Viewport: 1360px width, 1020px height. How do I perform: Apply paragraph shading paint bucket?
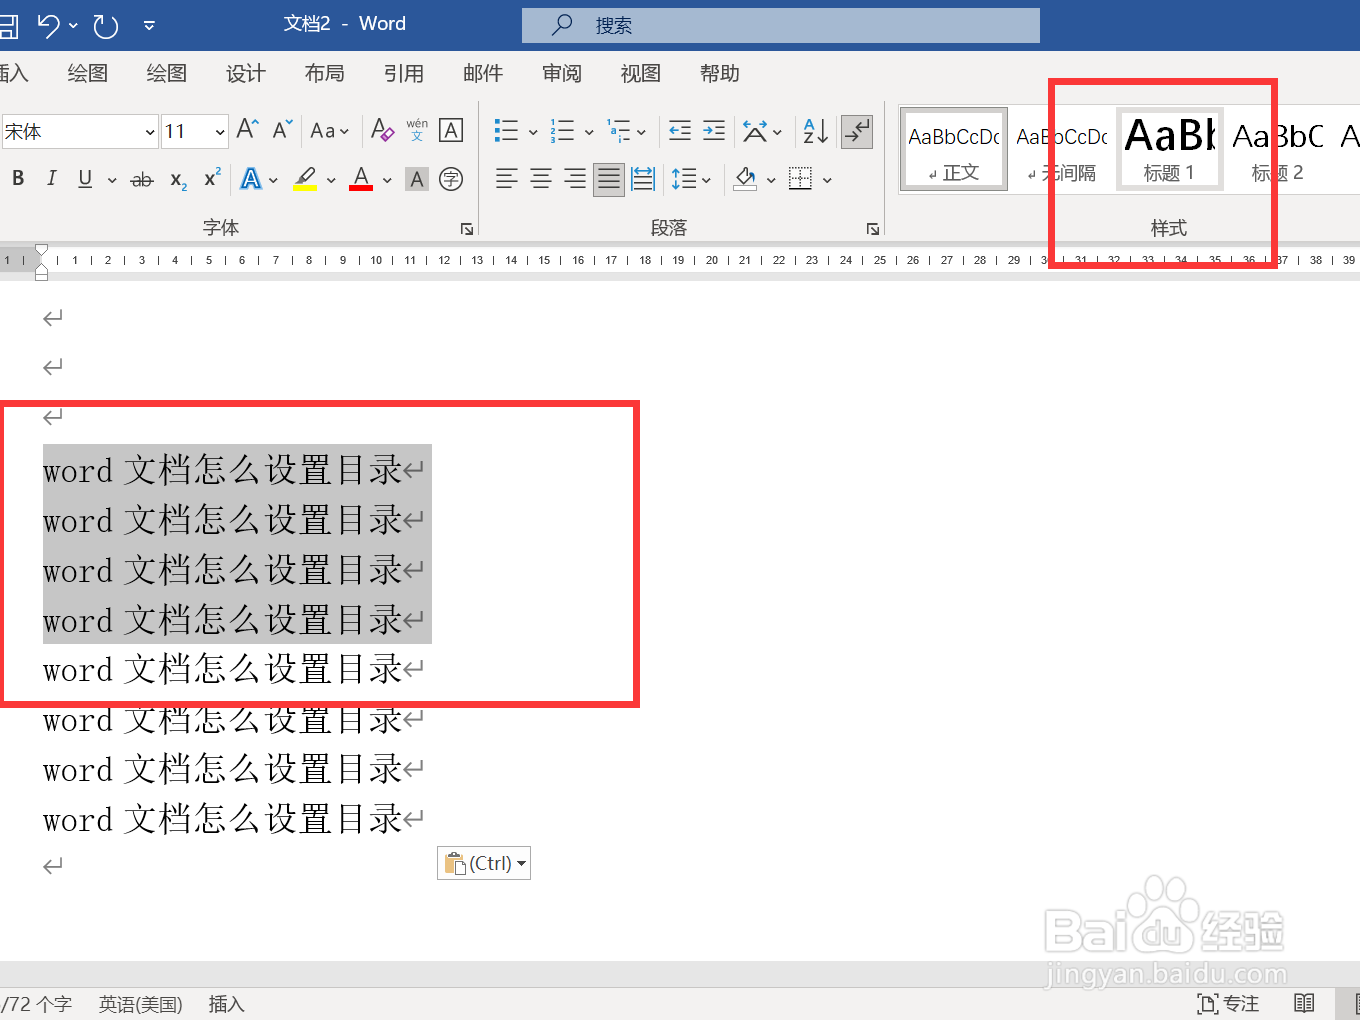[x=746, y=179]
